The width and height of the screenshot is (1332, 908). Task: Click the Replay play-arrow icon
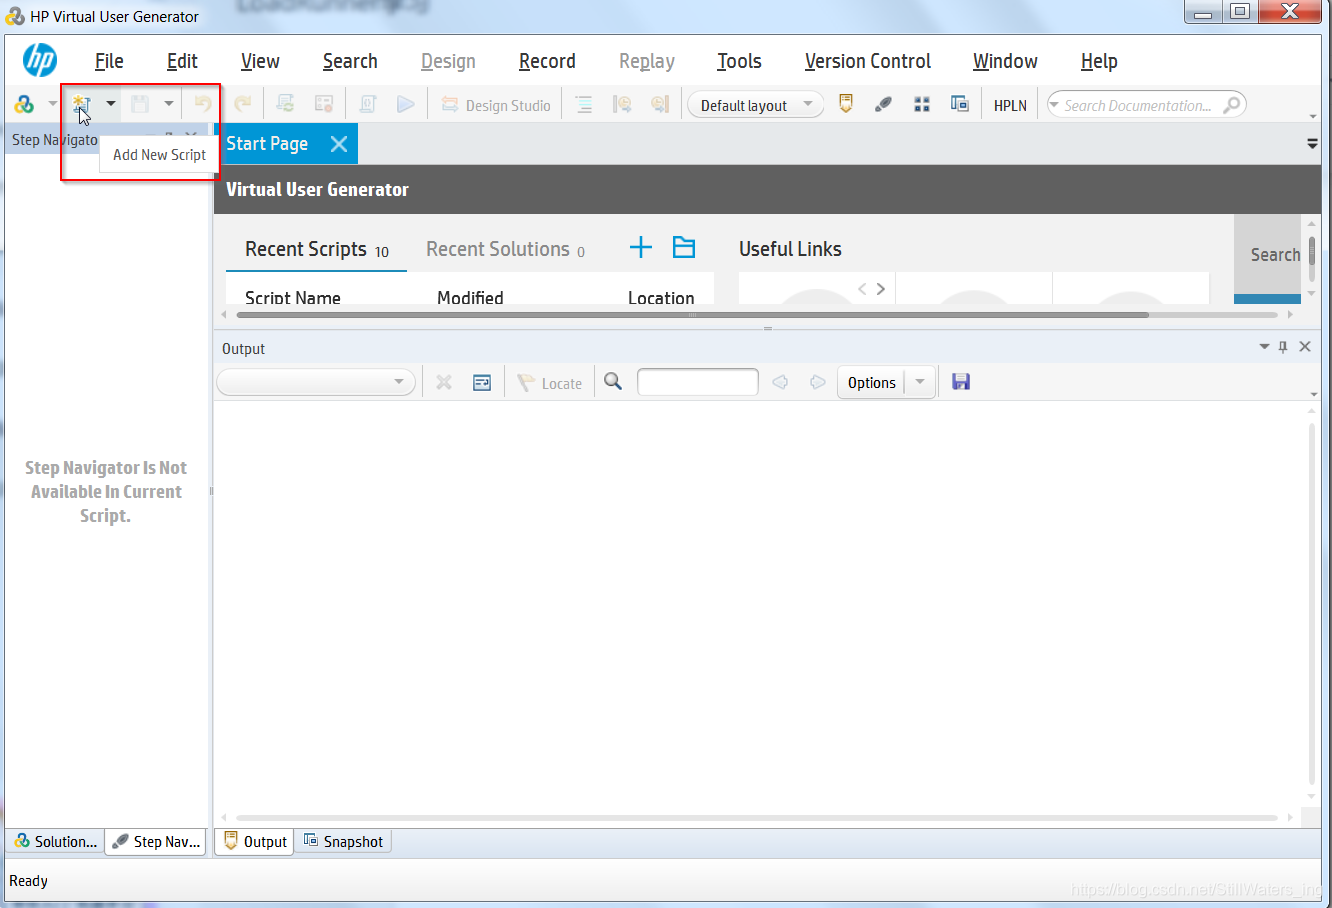point(405,104)
